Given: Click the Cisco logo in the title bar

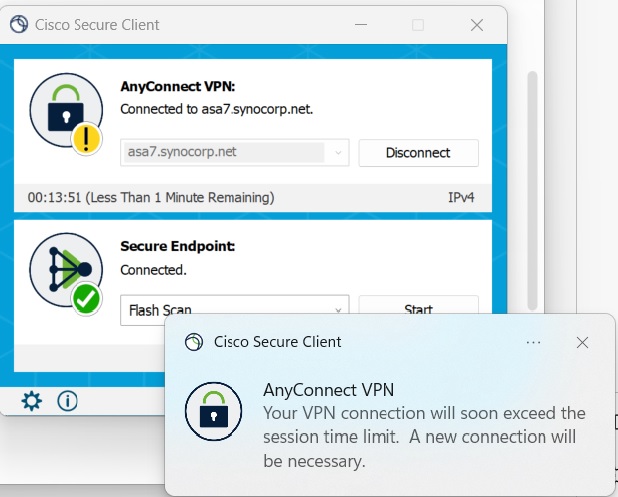Looking at the screenshot, I should [x=19, y=24].
